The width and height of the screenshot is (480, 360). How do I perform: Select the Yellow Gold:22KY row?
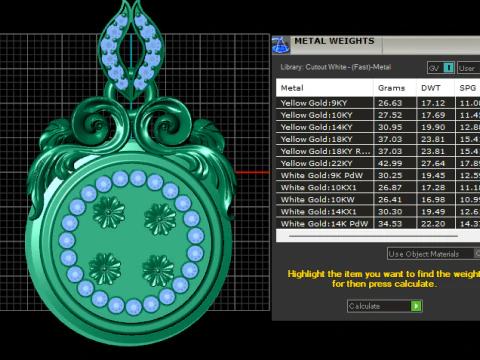point(378,163)
